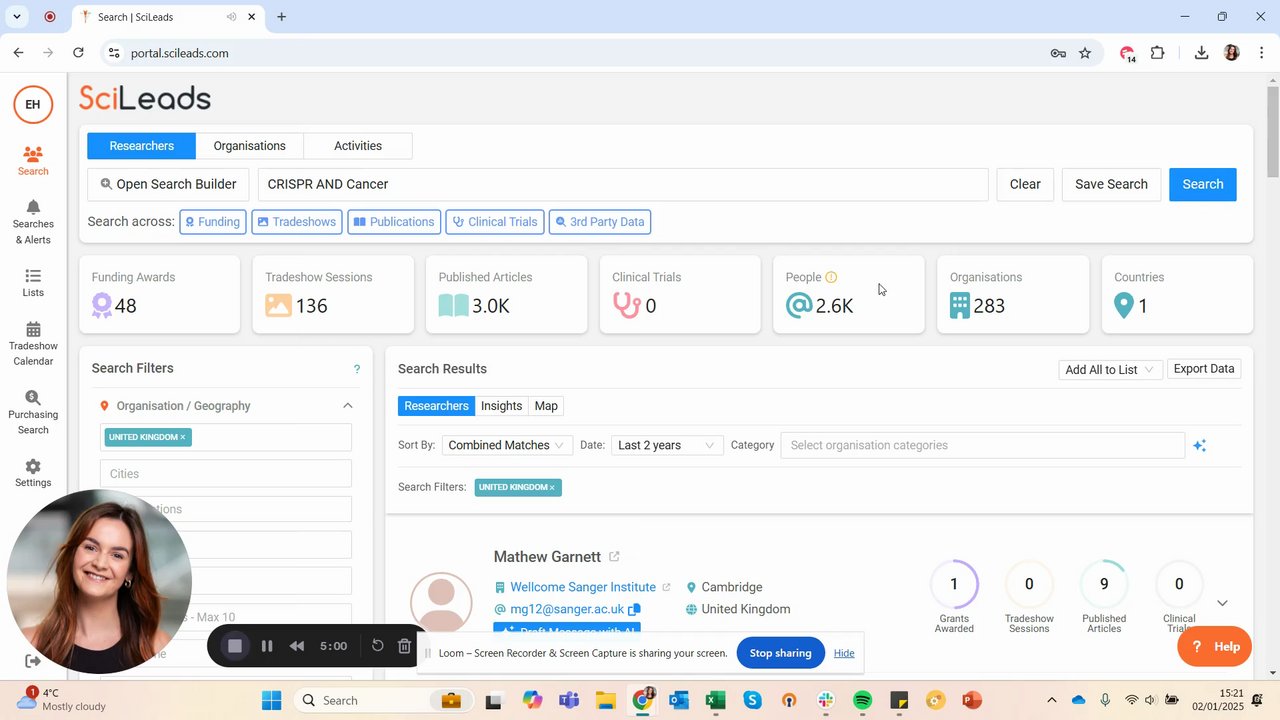The width and height of the screenshot is (1280, 720).
Task: Select the Map results tab
Action: pyautogui.click(x=546, y=406)
